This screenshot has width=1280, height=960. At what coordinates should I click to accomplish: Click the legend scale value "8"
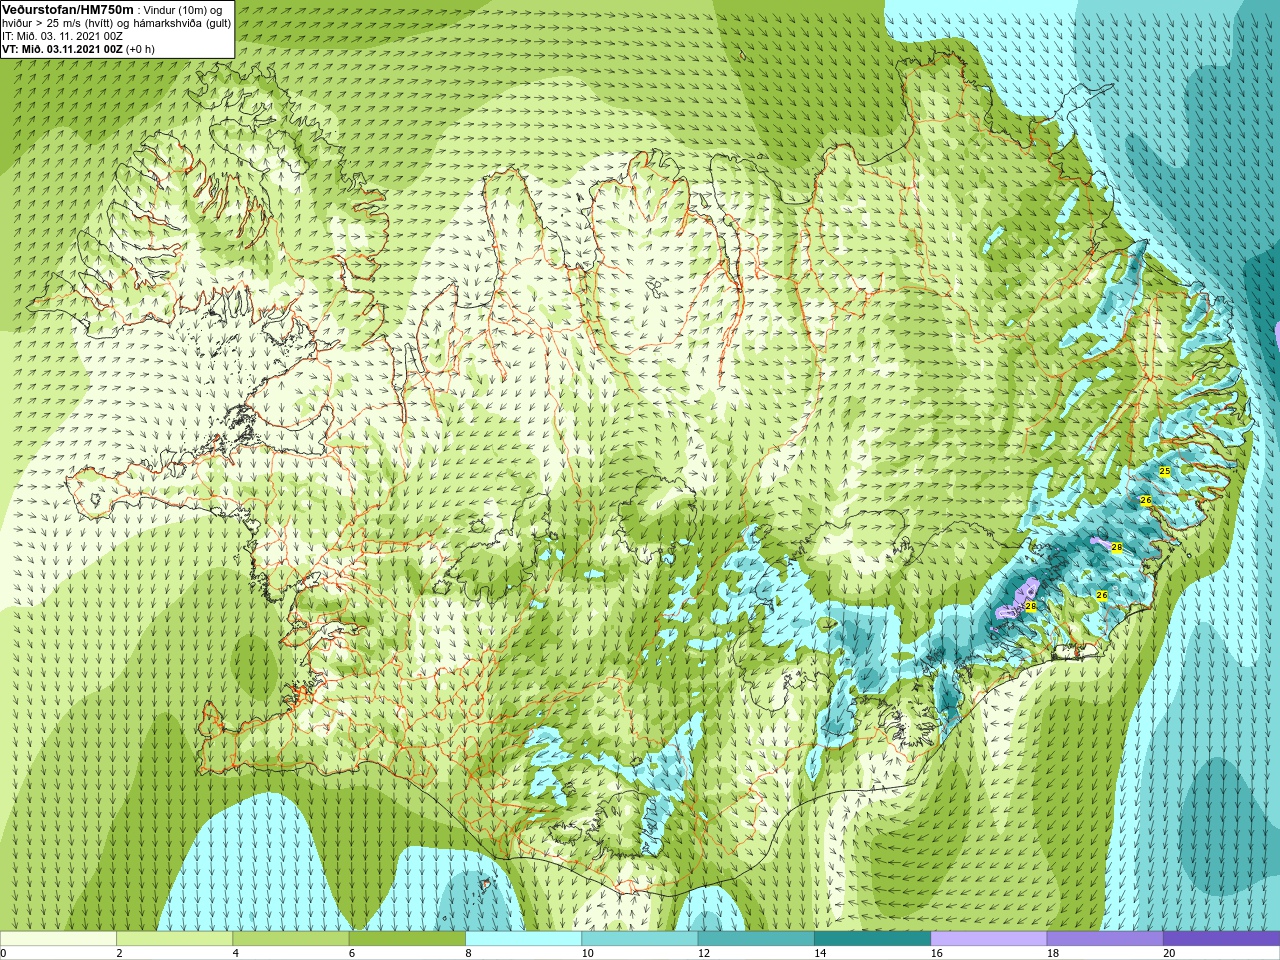468,953
